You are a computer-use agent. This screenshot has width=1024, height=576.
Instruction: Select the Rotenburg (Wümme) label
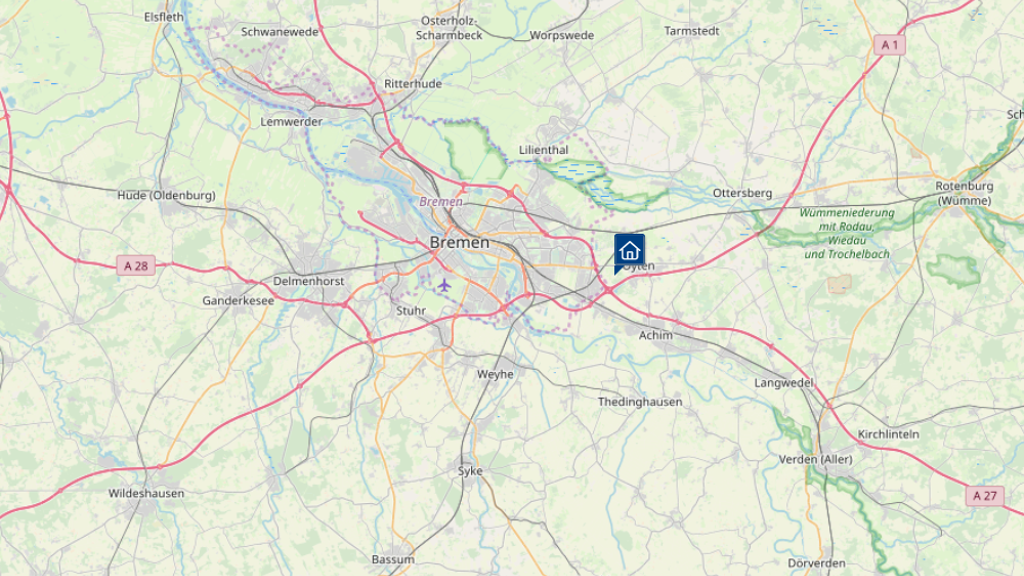965,193
